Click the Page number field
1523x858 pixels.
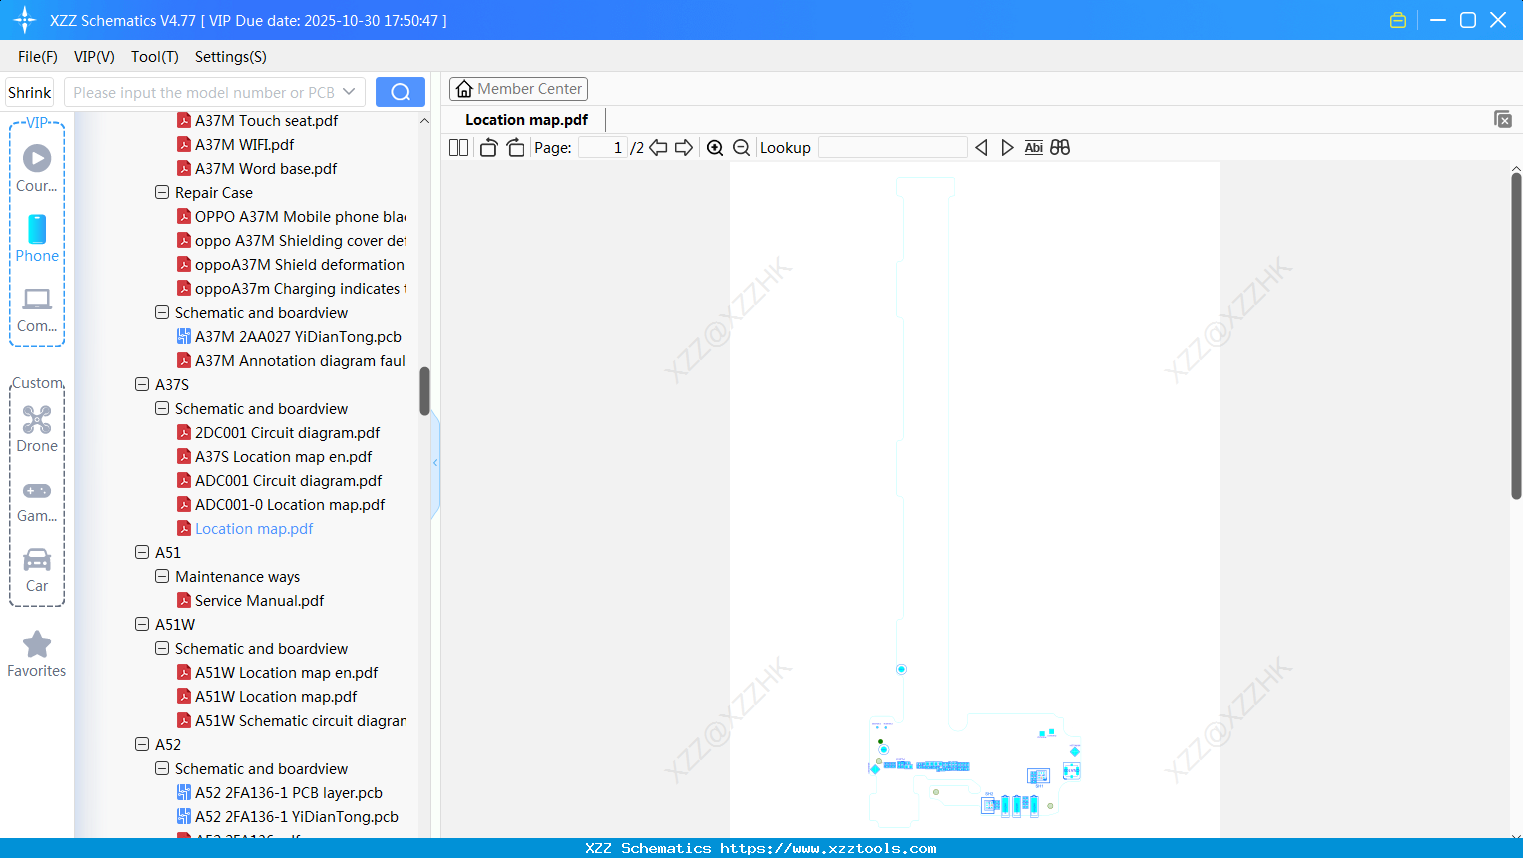[x=602, y=148]
